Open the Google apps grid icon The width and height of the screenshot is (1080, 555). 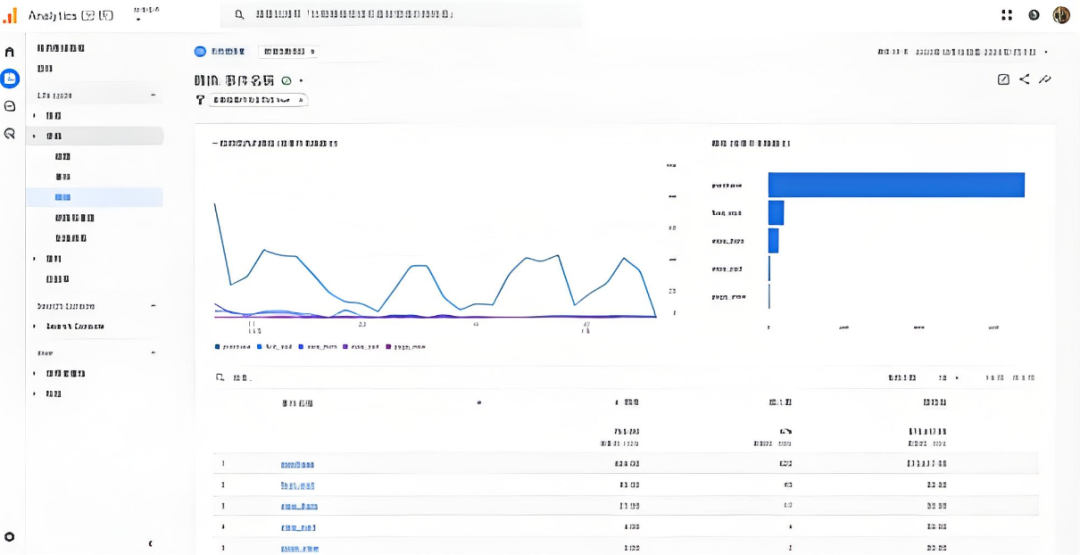[x=1007, y=15]
